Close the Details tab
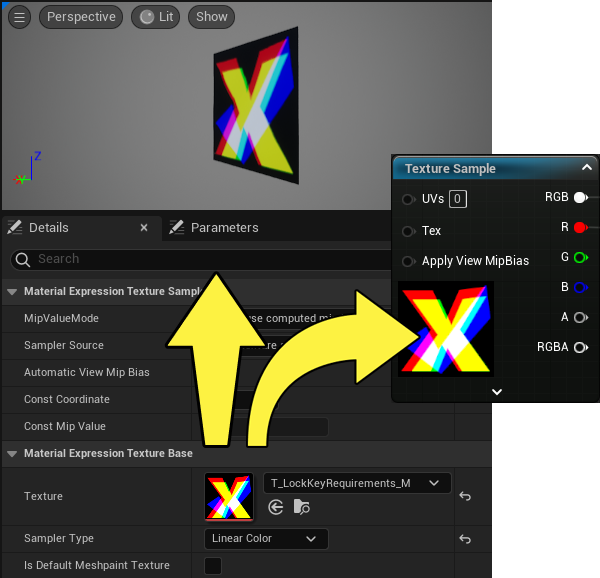 tap(144, 228)
